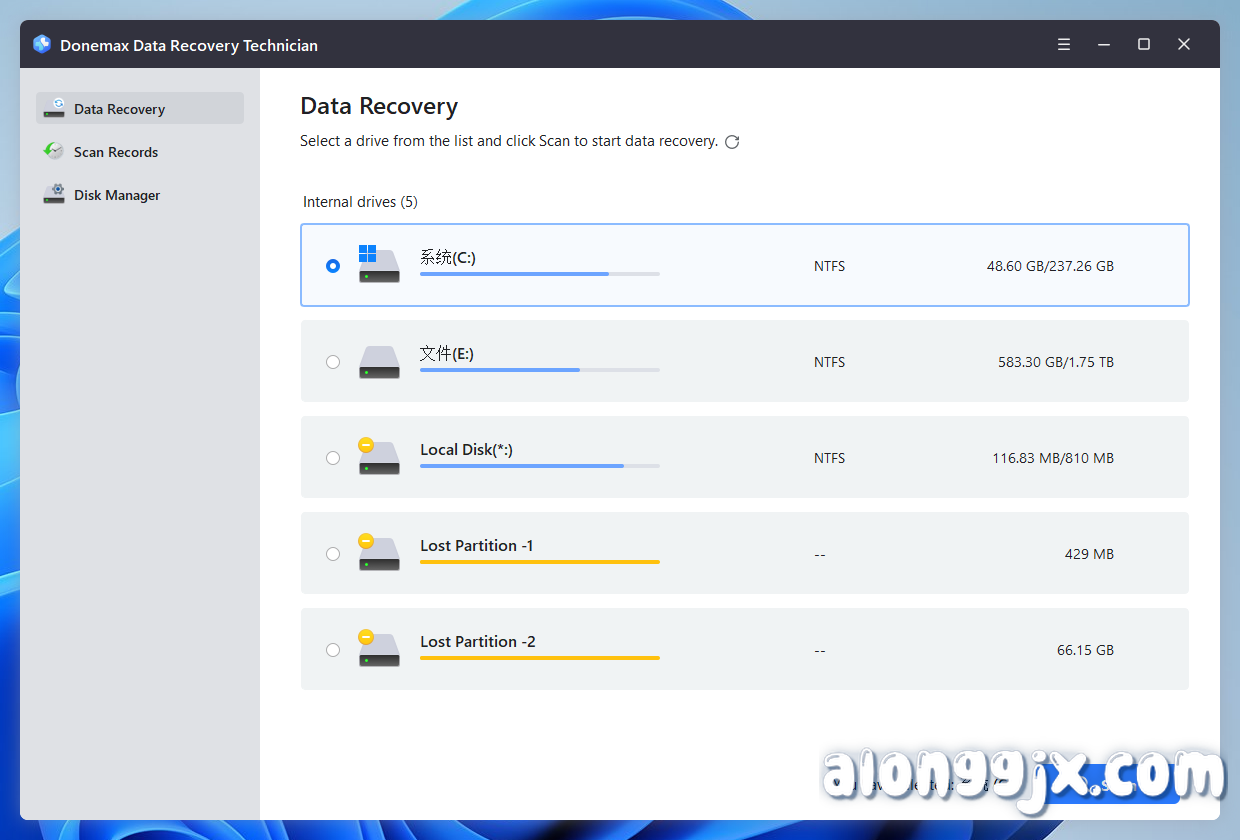Click the lost partition icon beside Lost Partition -1
Viewport: 1240px width, 840px height.
[379, 553]
